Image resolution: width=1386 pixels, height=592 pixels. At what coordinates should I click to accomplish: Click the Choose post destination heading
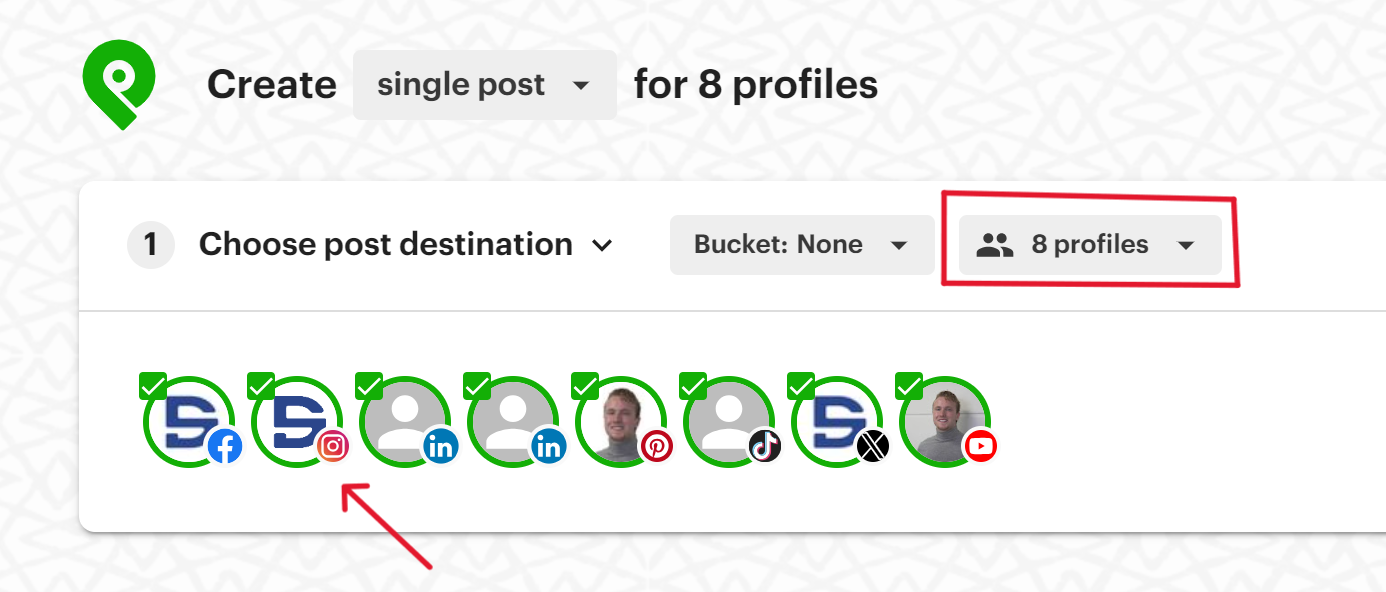(x=388, y=244)
